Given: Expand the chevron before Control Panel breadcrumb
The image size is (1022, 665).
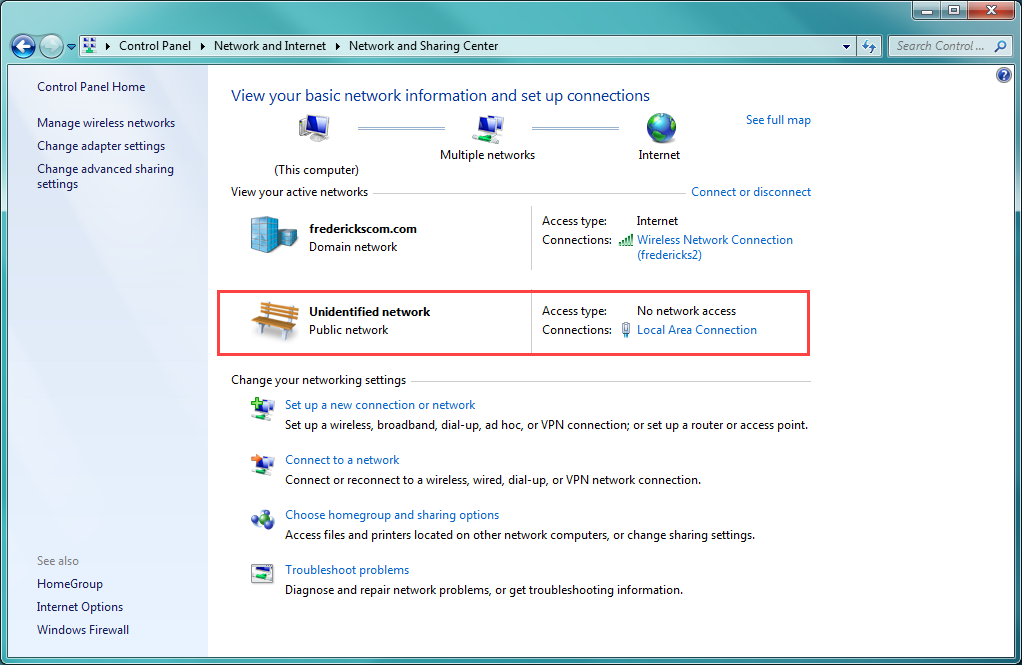Looking at the screenshot, I should pyautogui.click(x=108, y=46).
